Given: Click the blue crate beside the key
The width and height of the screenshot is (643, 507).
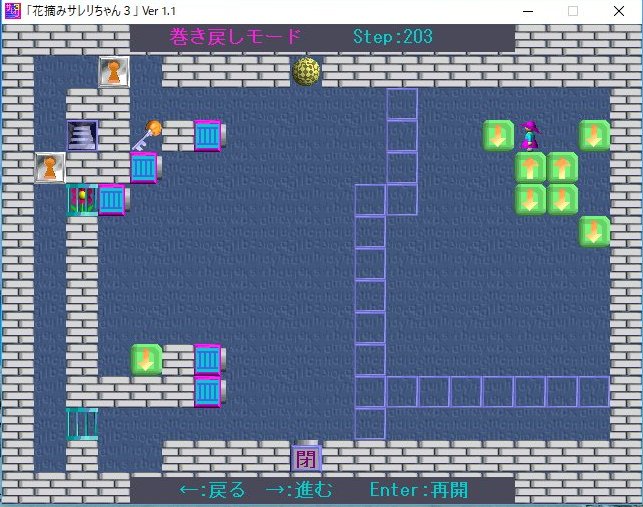Looking at the screenshot, I should (208, 135).
